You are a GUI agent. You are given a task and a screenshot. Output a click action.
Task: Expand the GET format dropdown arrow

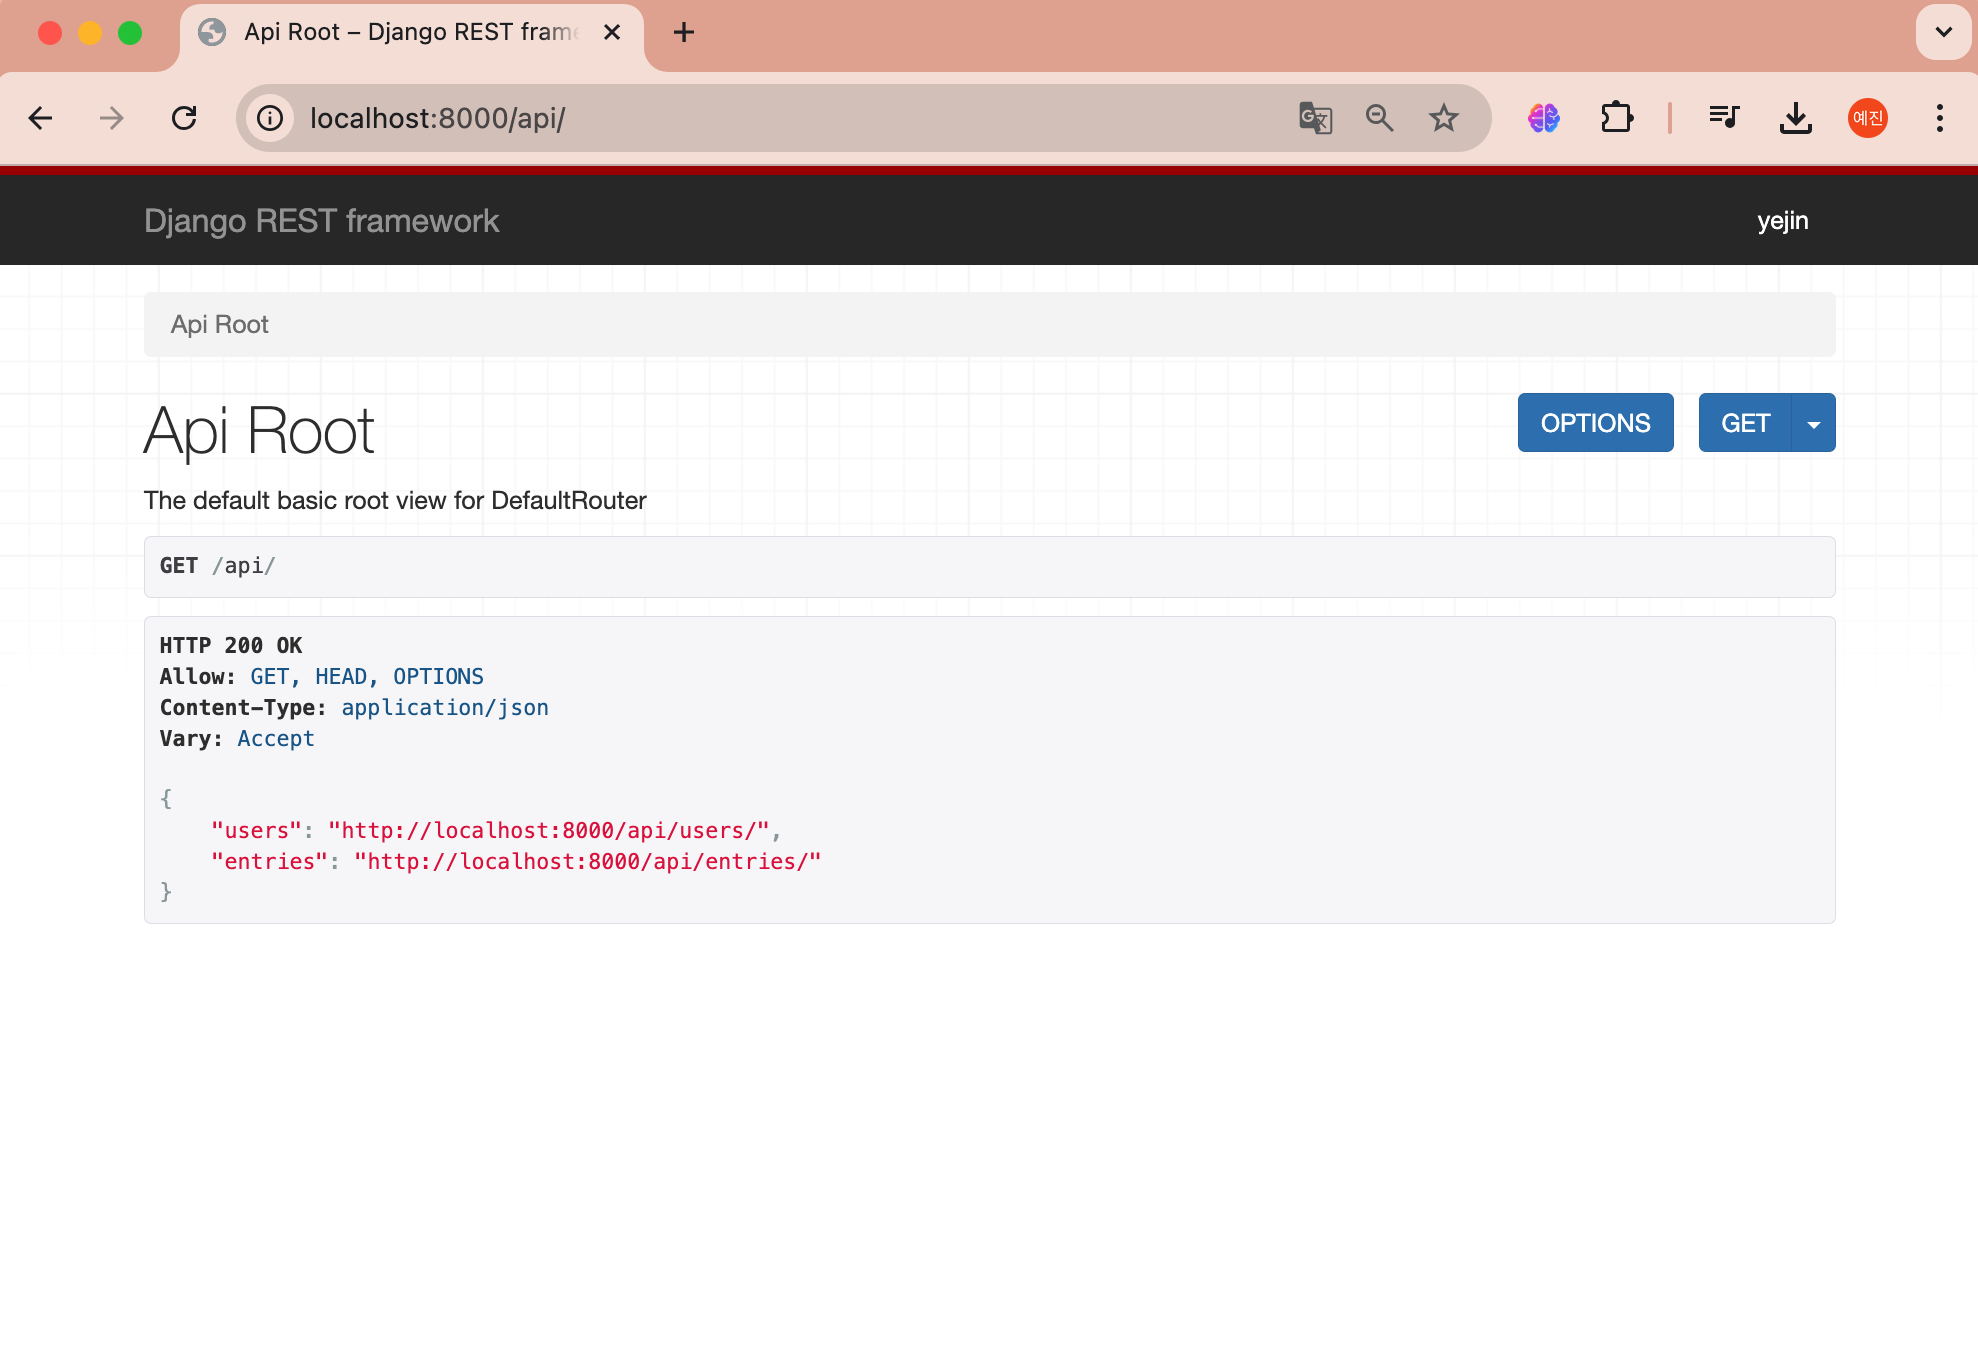tap(1813, 423)
